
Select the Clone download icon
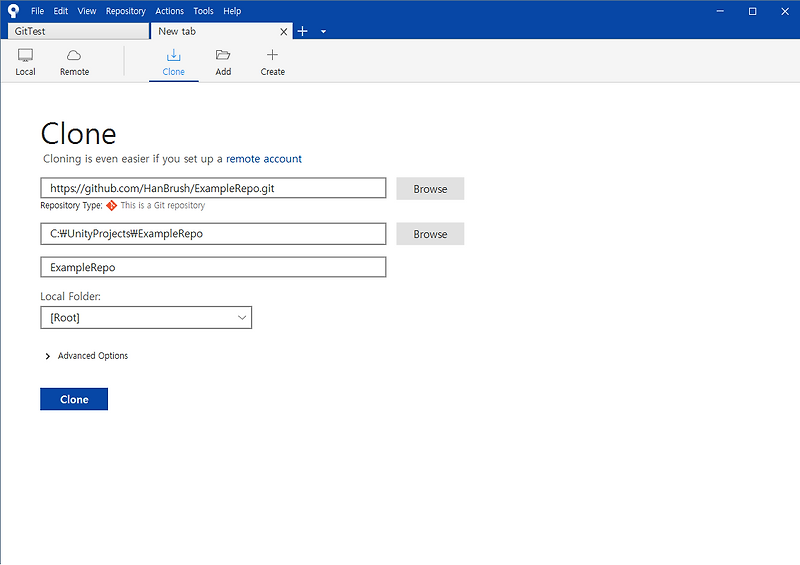click(x=173, y=55)
